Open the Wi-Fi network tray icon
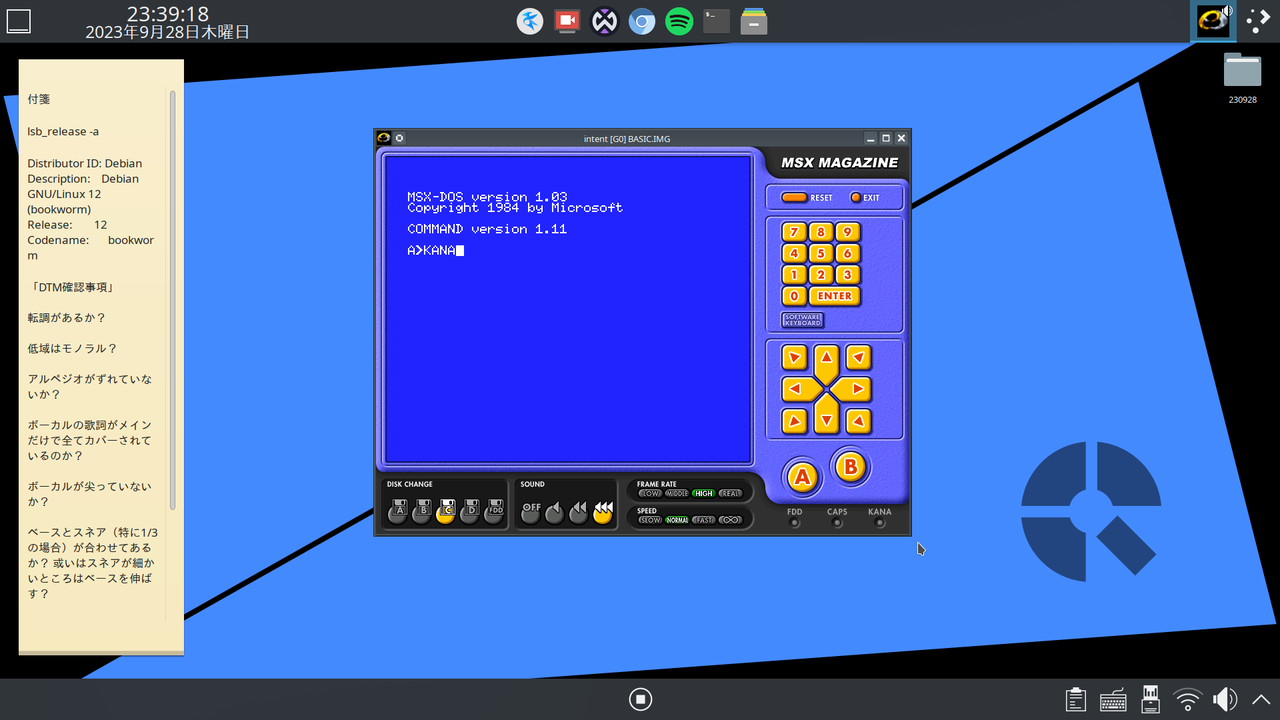This screenshot has height=720, width=1280. click(x=1188, y=699)
